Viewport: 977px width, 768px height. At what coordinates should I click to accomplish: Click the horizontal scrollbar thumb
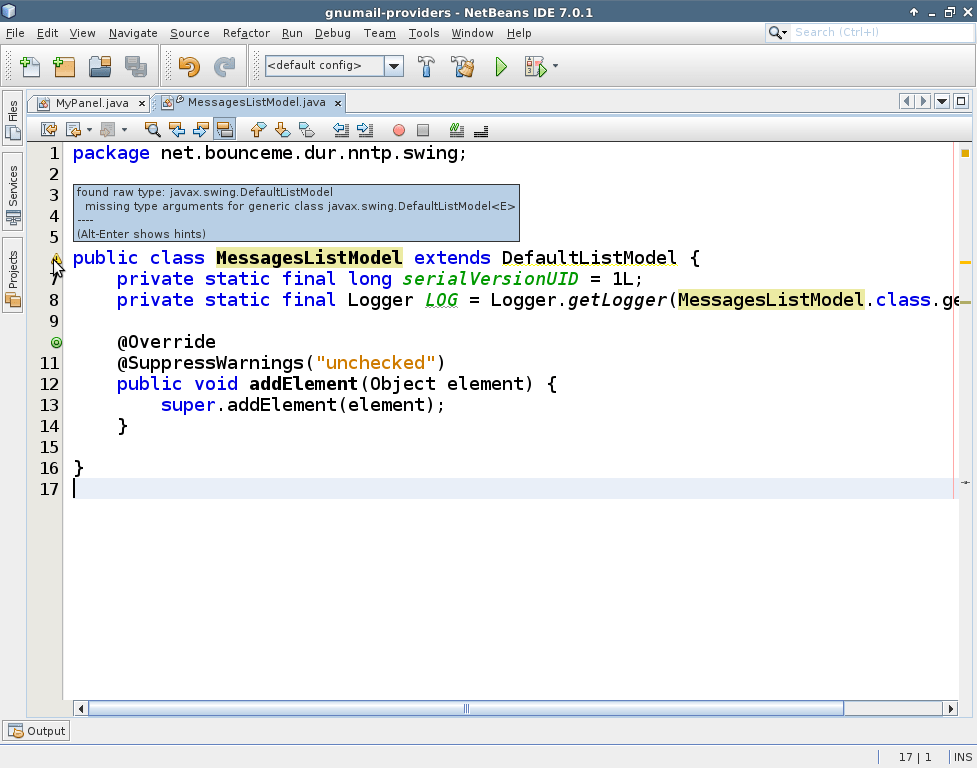coord(466,708)
